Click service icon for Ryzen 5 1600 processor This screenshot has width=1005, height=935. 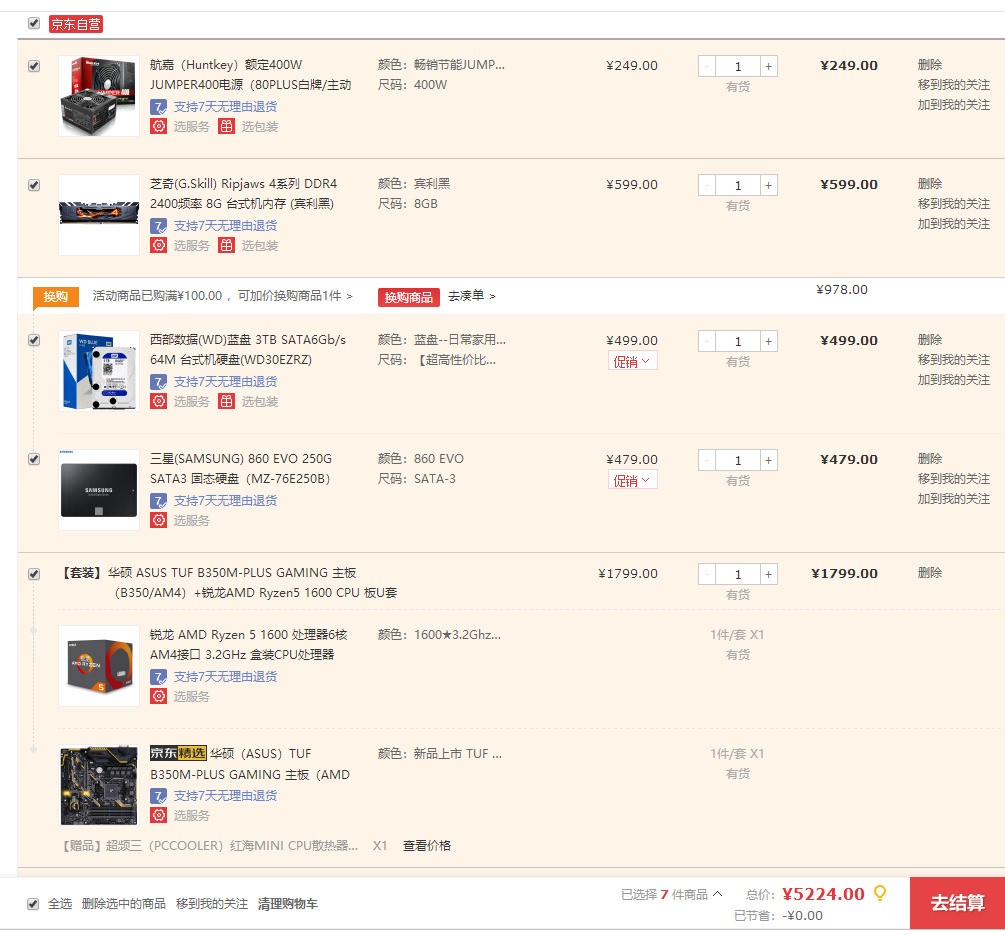[x=158, y=696]
